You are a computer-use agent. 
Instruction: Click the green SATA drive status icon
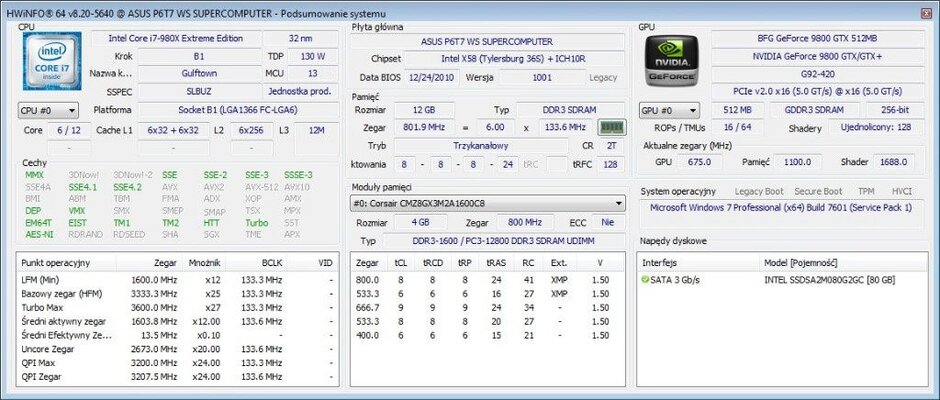click(645, 280)
